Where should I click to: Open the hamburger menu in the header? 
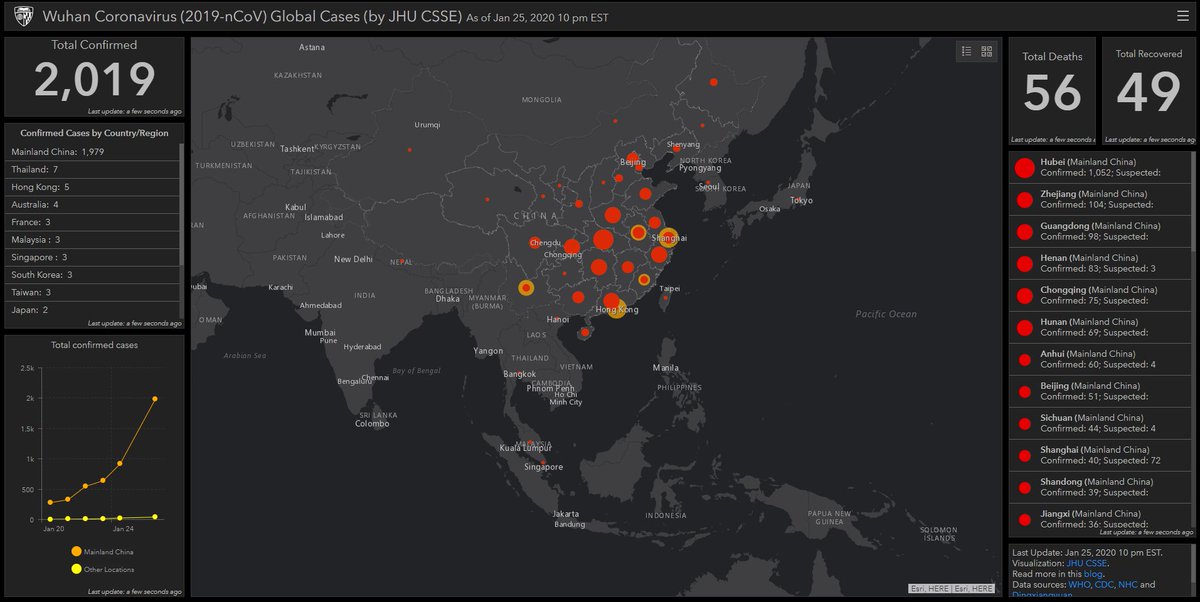tap(1183, 16)
